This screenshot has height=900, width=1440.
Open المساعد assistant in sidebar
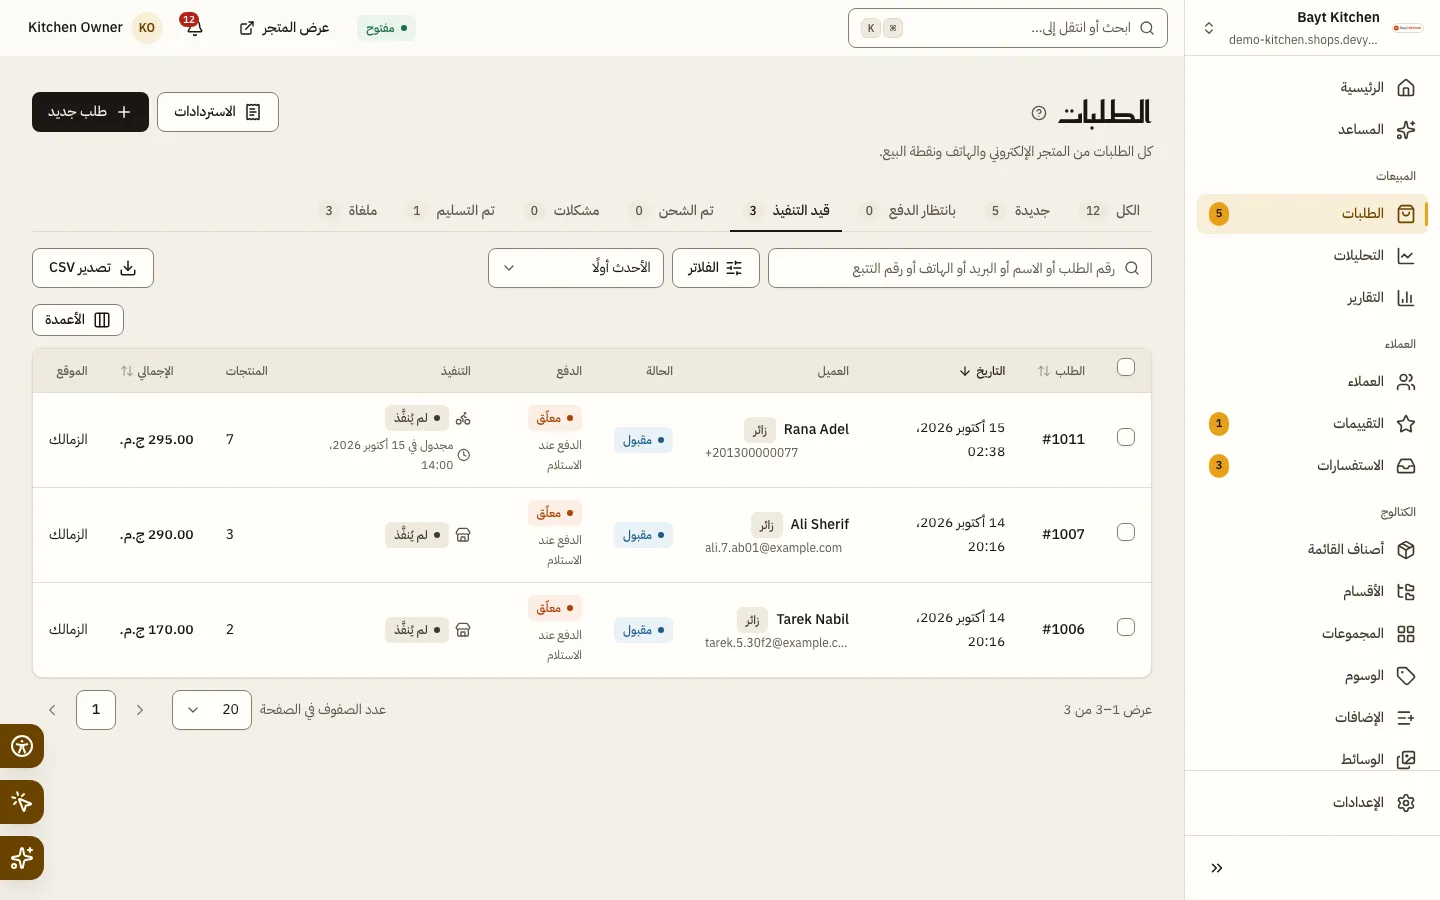tap(1312, 130)
